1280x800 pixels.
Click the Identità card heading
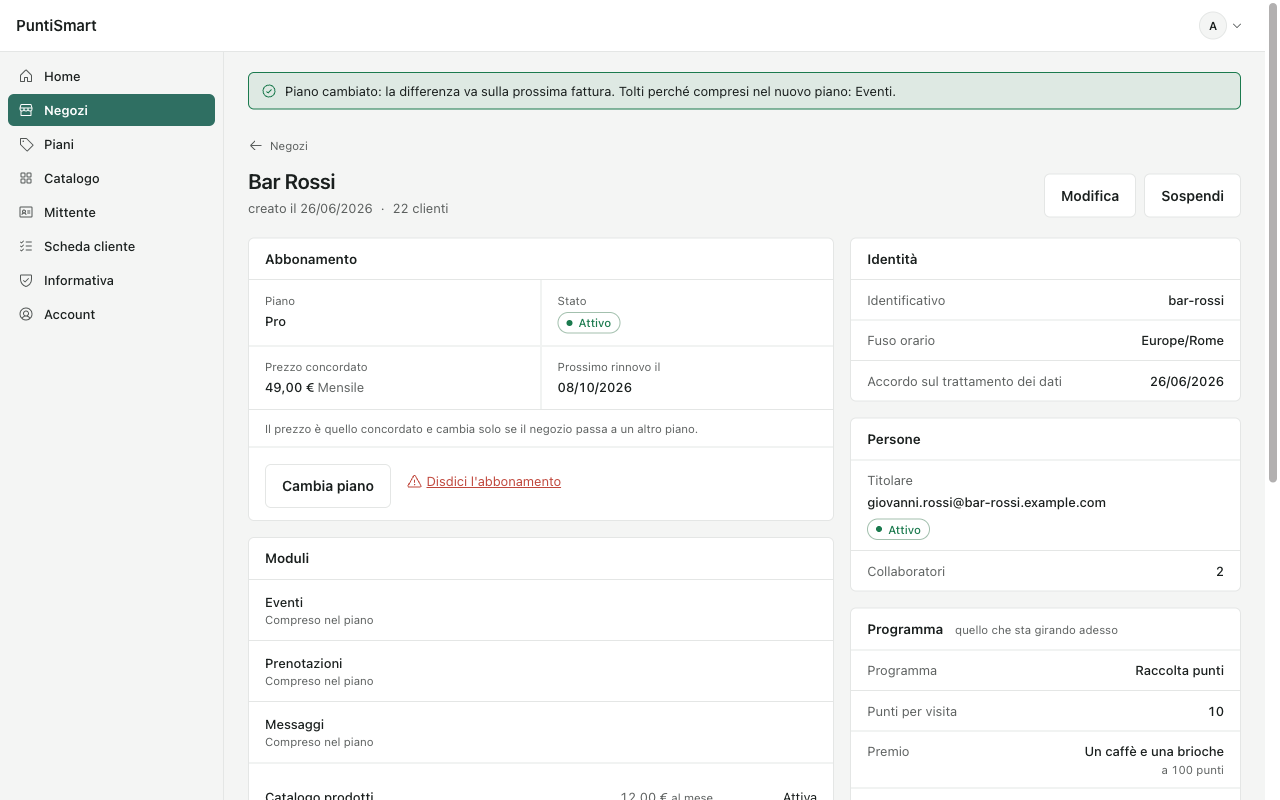pos(892,259)
